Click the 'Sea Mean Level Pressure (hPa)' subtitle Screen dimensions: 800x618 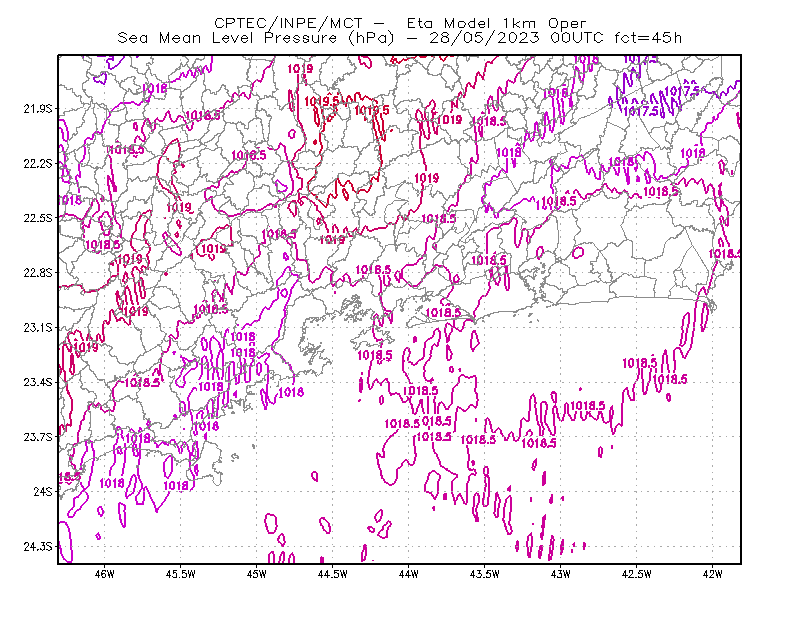pyautogui.click(x=256, y=38)
